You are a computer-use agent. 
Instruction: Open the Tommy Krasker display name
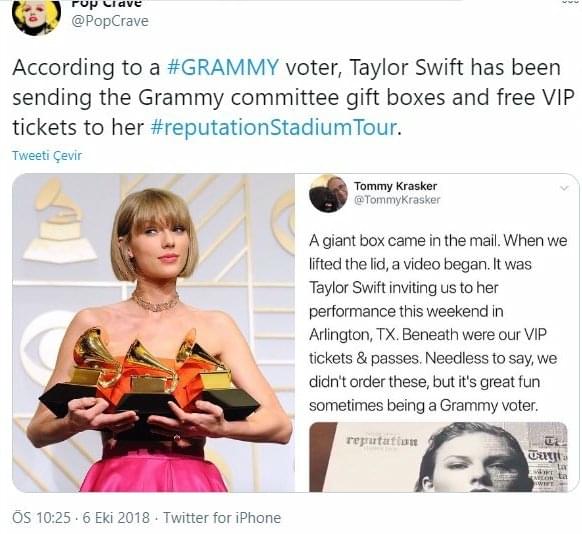395,186
